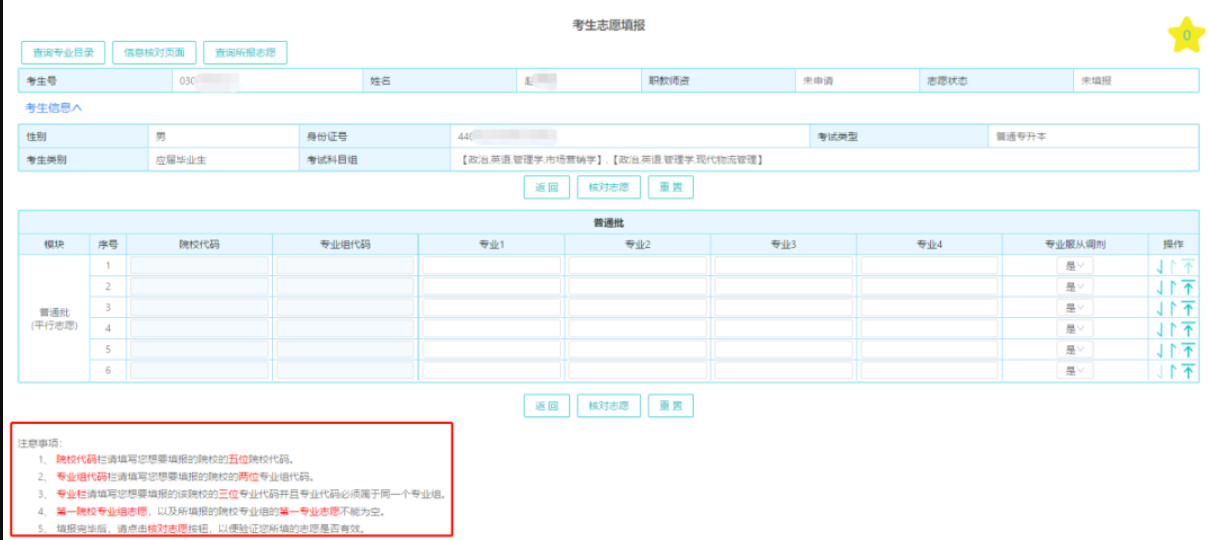Screen dimensions: 1208x540
Task: Collapse the 考生信息 section
Action: click(x=54, y=107)
